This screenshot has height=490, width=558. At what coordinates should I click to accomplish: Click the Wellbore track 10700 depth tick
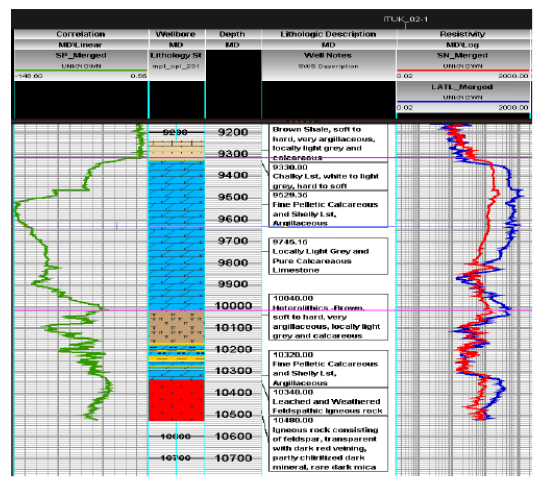click(x=176, y=458)
